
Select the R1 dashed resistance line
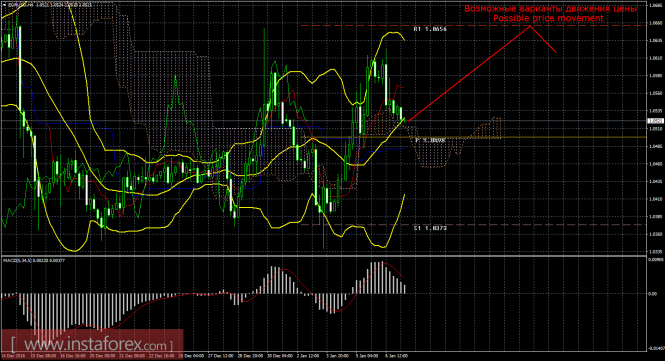click(473, 26)
